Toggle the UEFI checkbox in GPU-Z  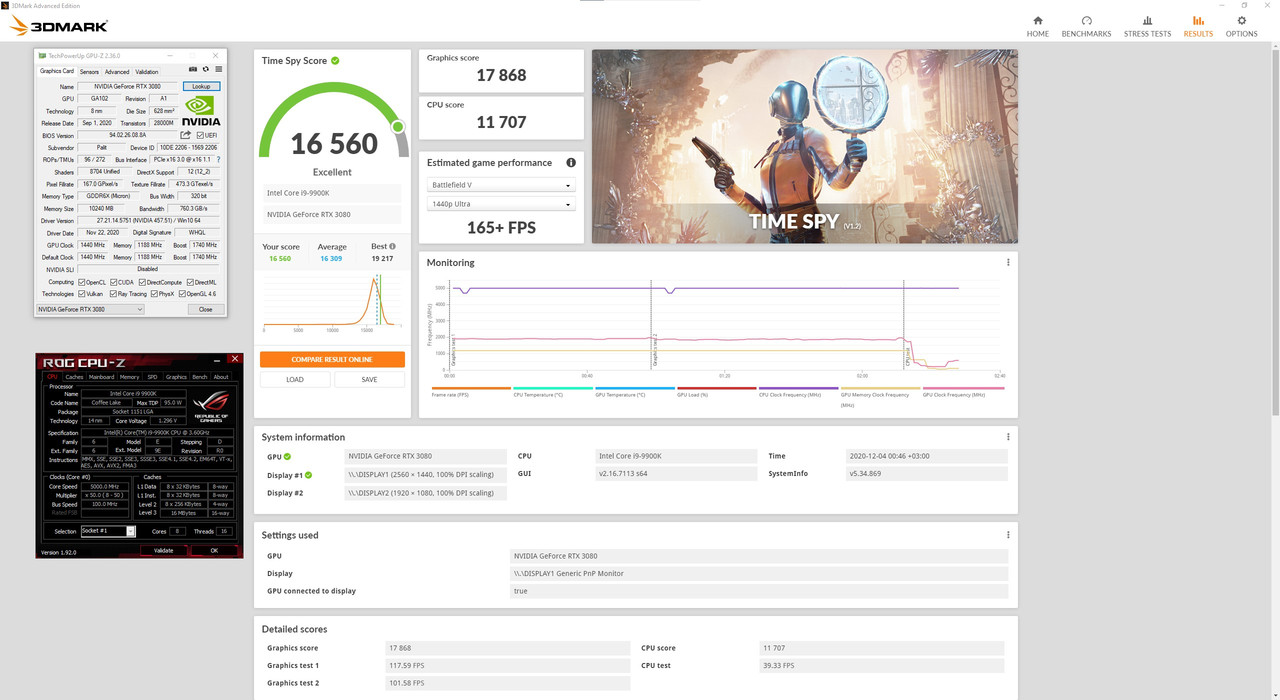point(200,135)
